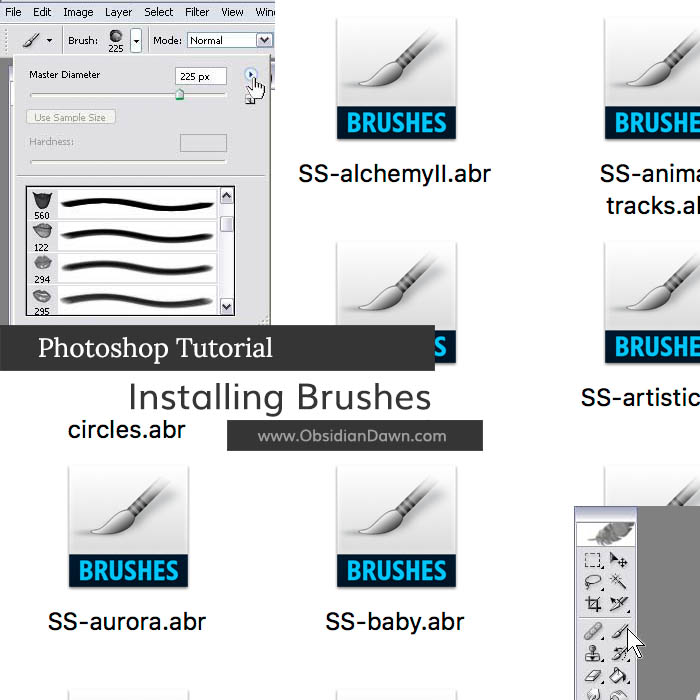Click the feather logo atop the toolbox
Image resolution: width=700 pixels, height=700 pixels.
pos(606,533)
